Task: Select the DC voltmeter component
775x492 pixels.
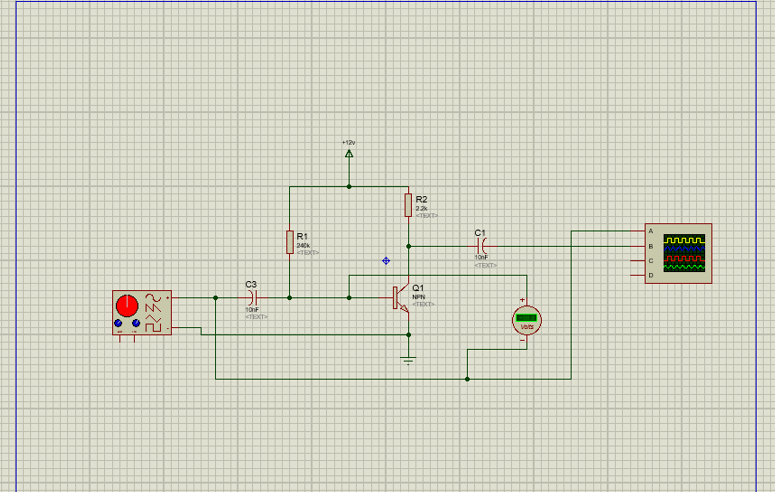Action: pyautogui.click(x=527, y=320)
